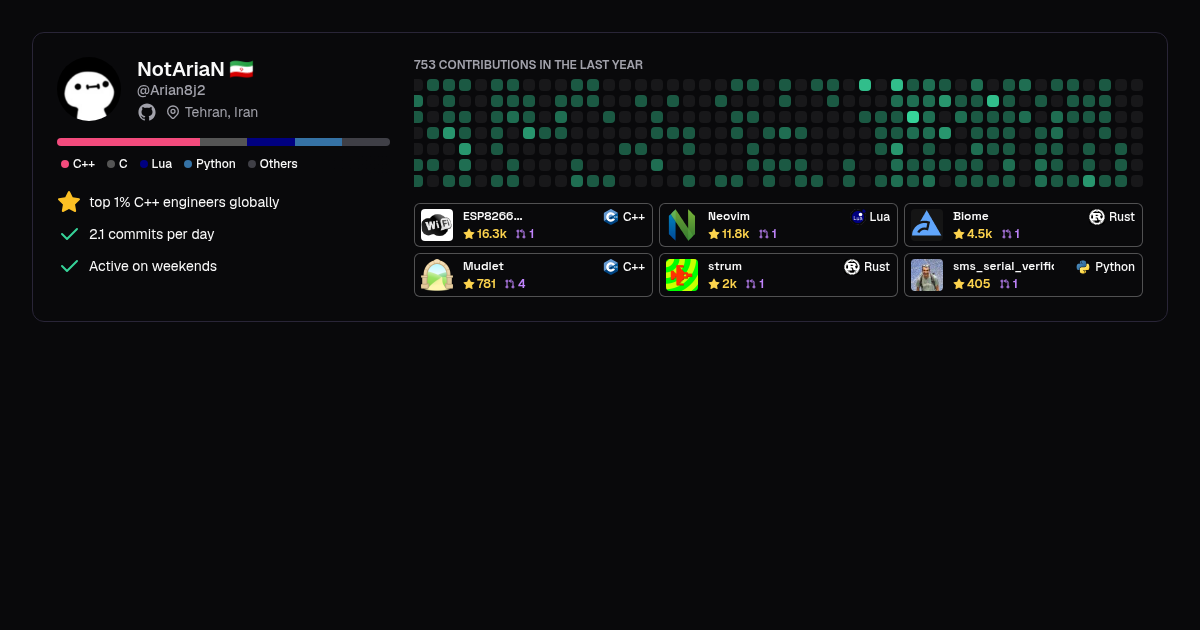This screenshot has height=630, width=1200.
Task: Open the Neovim repository logo
Action: (x=682, y=225)
